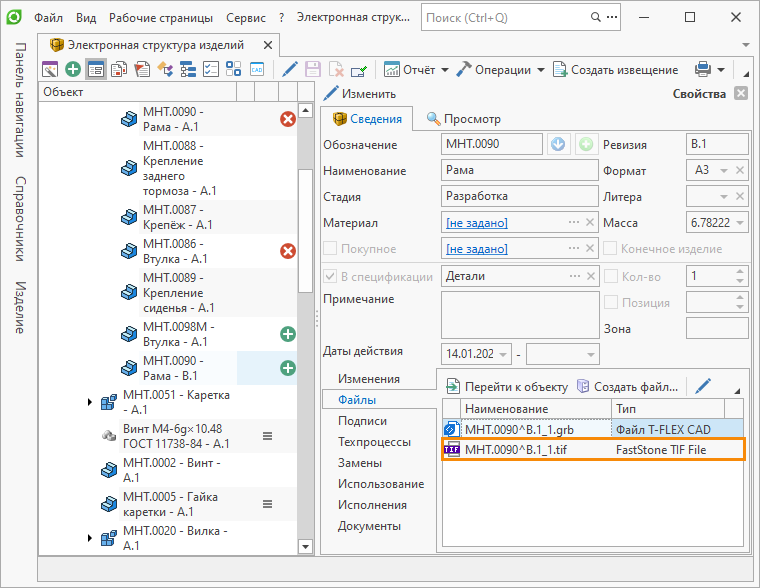Click Создать извещение button
The height and width of the screenshot is (588, 760).
[615, 70]
